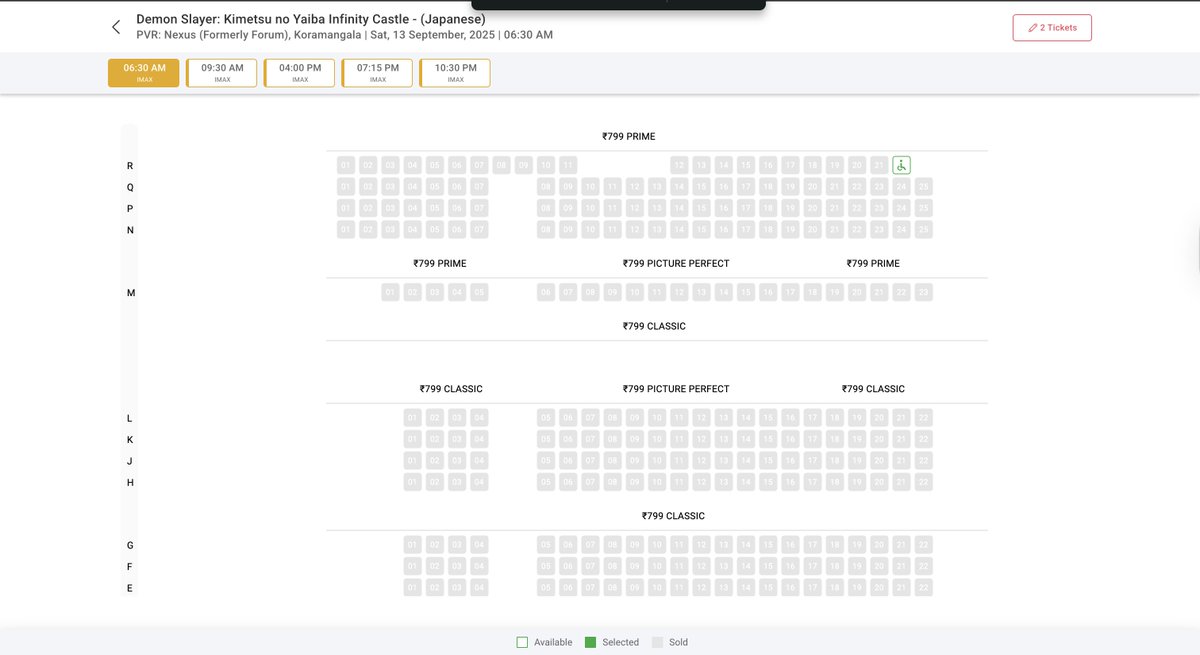Select seat Q25 at the row end

point(923,186)
